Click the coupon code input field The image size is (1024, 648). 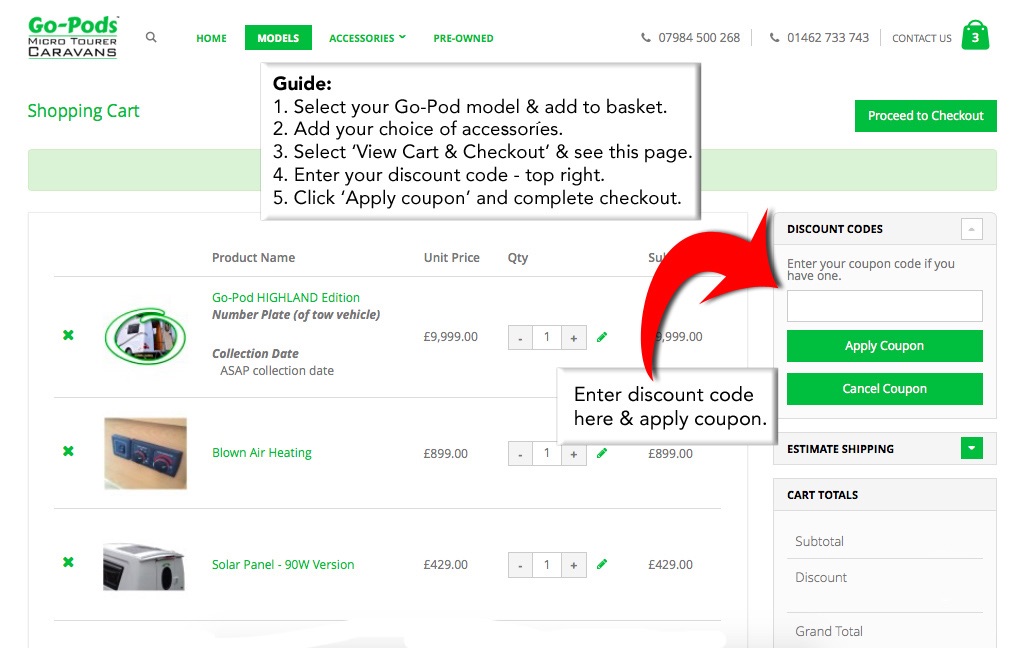point(884,306)
